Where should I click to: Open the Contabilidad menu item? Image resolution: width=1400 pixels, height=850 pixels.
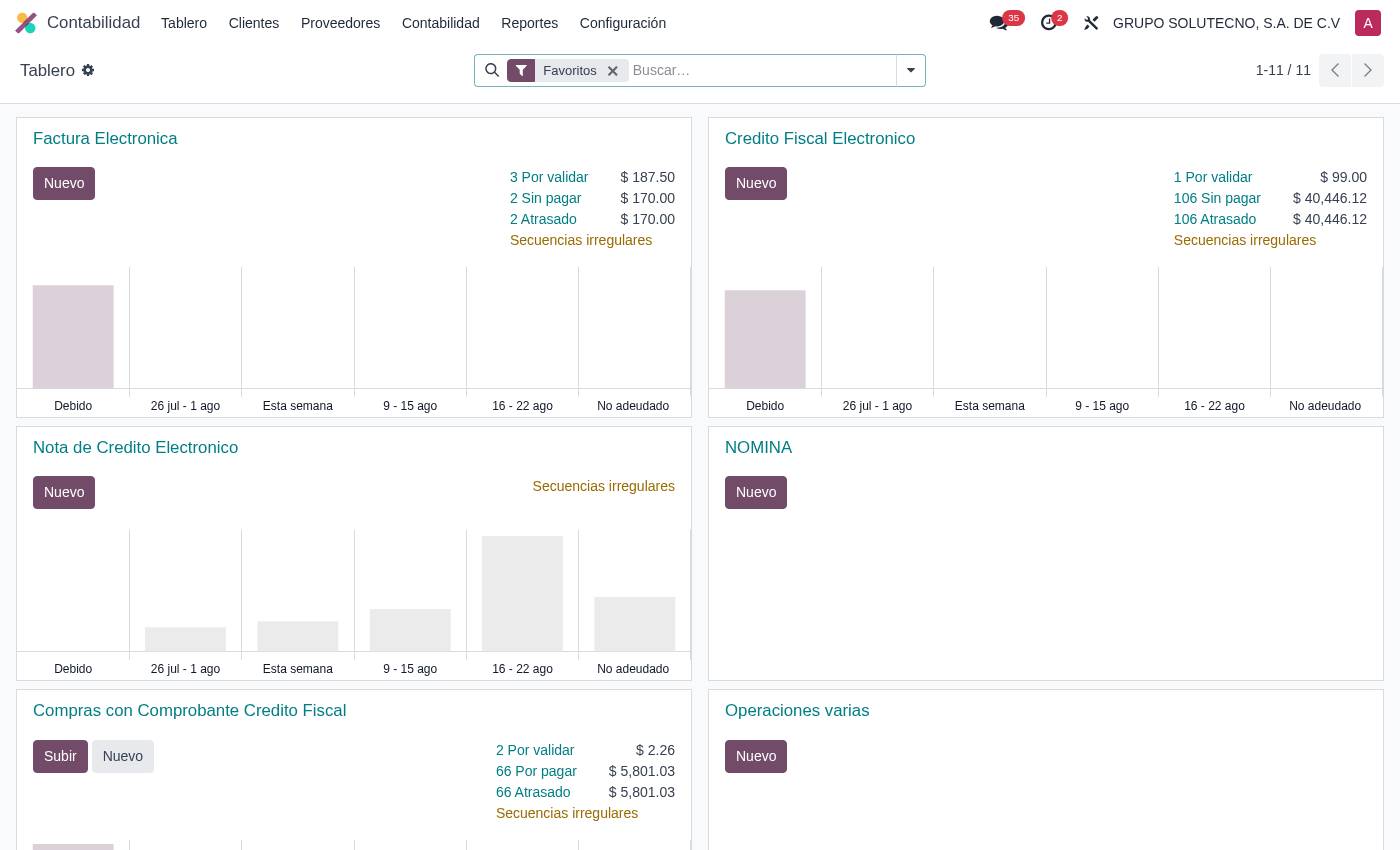tap(440, 23)
